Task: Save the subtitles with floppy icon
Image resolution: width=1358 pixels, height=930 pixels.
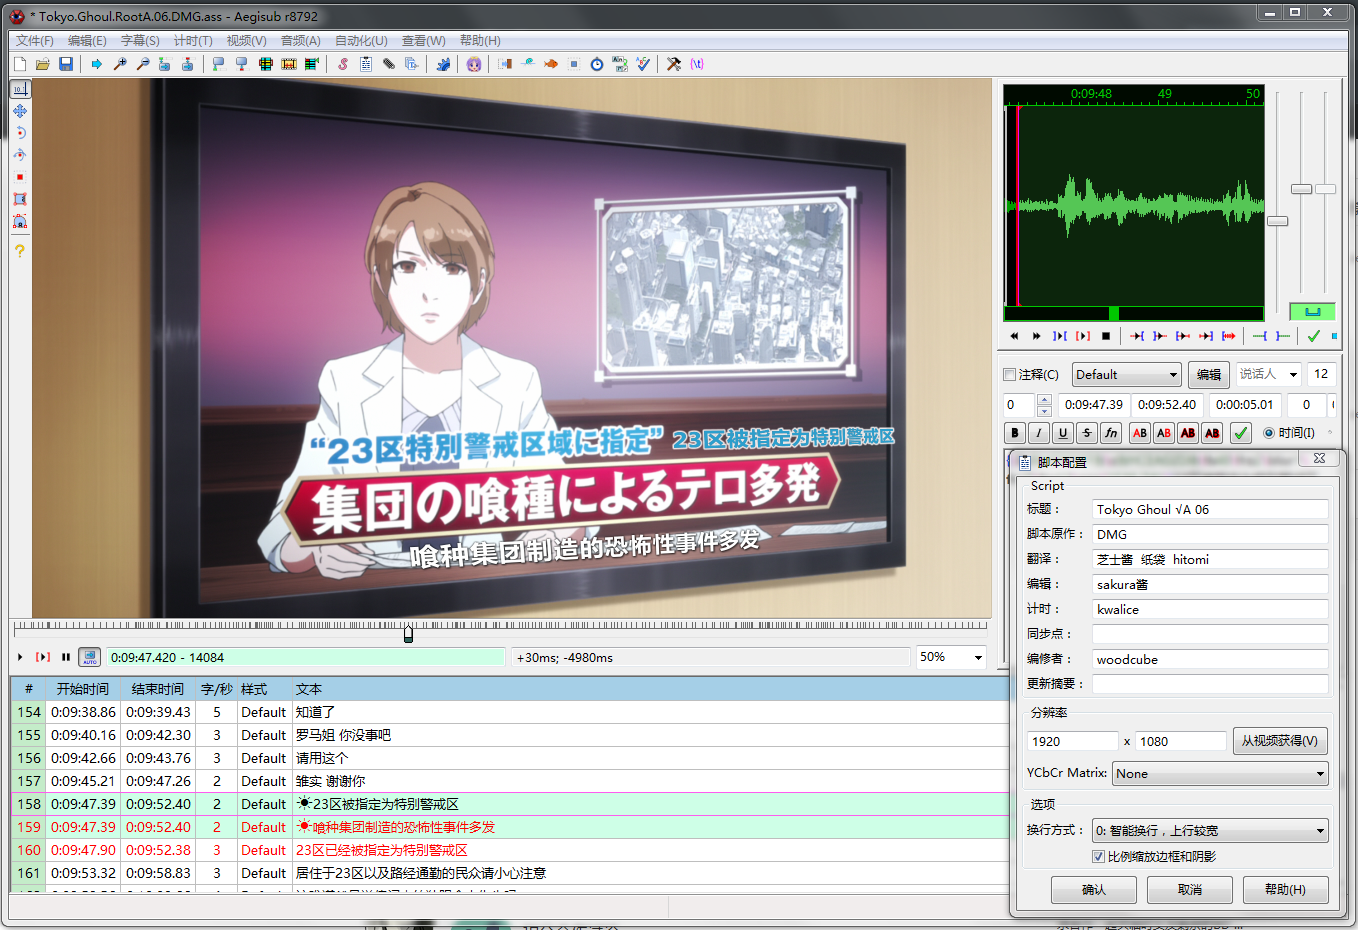Action: 66,64
